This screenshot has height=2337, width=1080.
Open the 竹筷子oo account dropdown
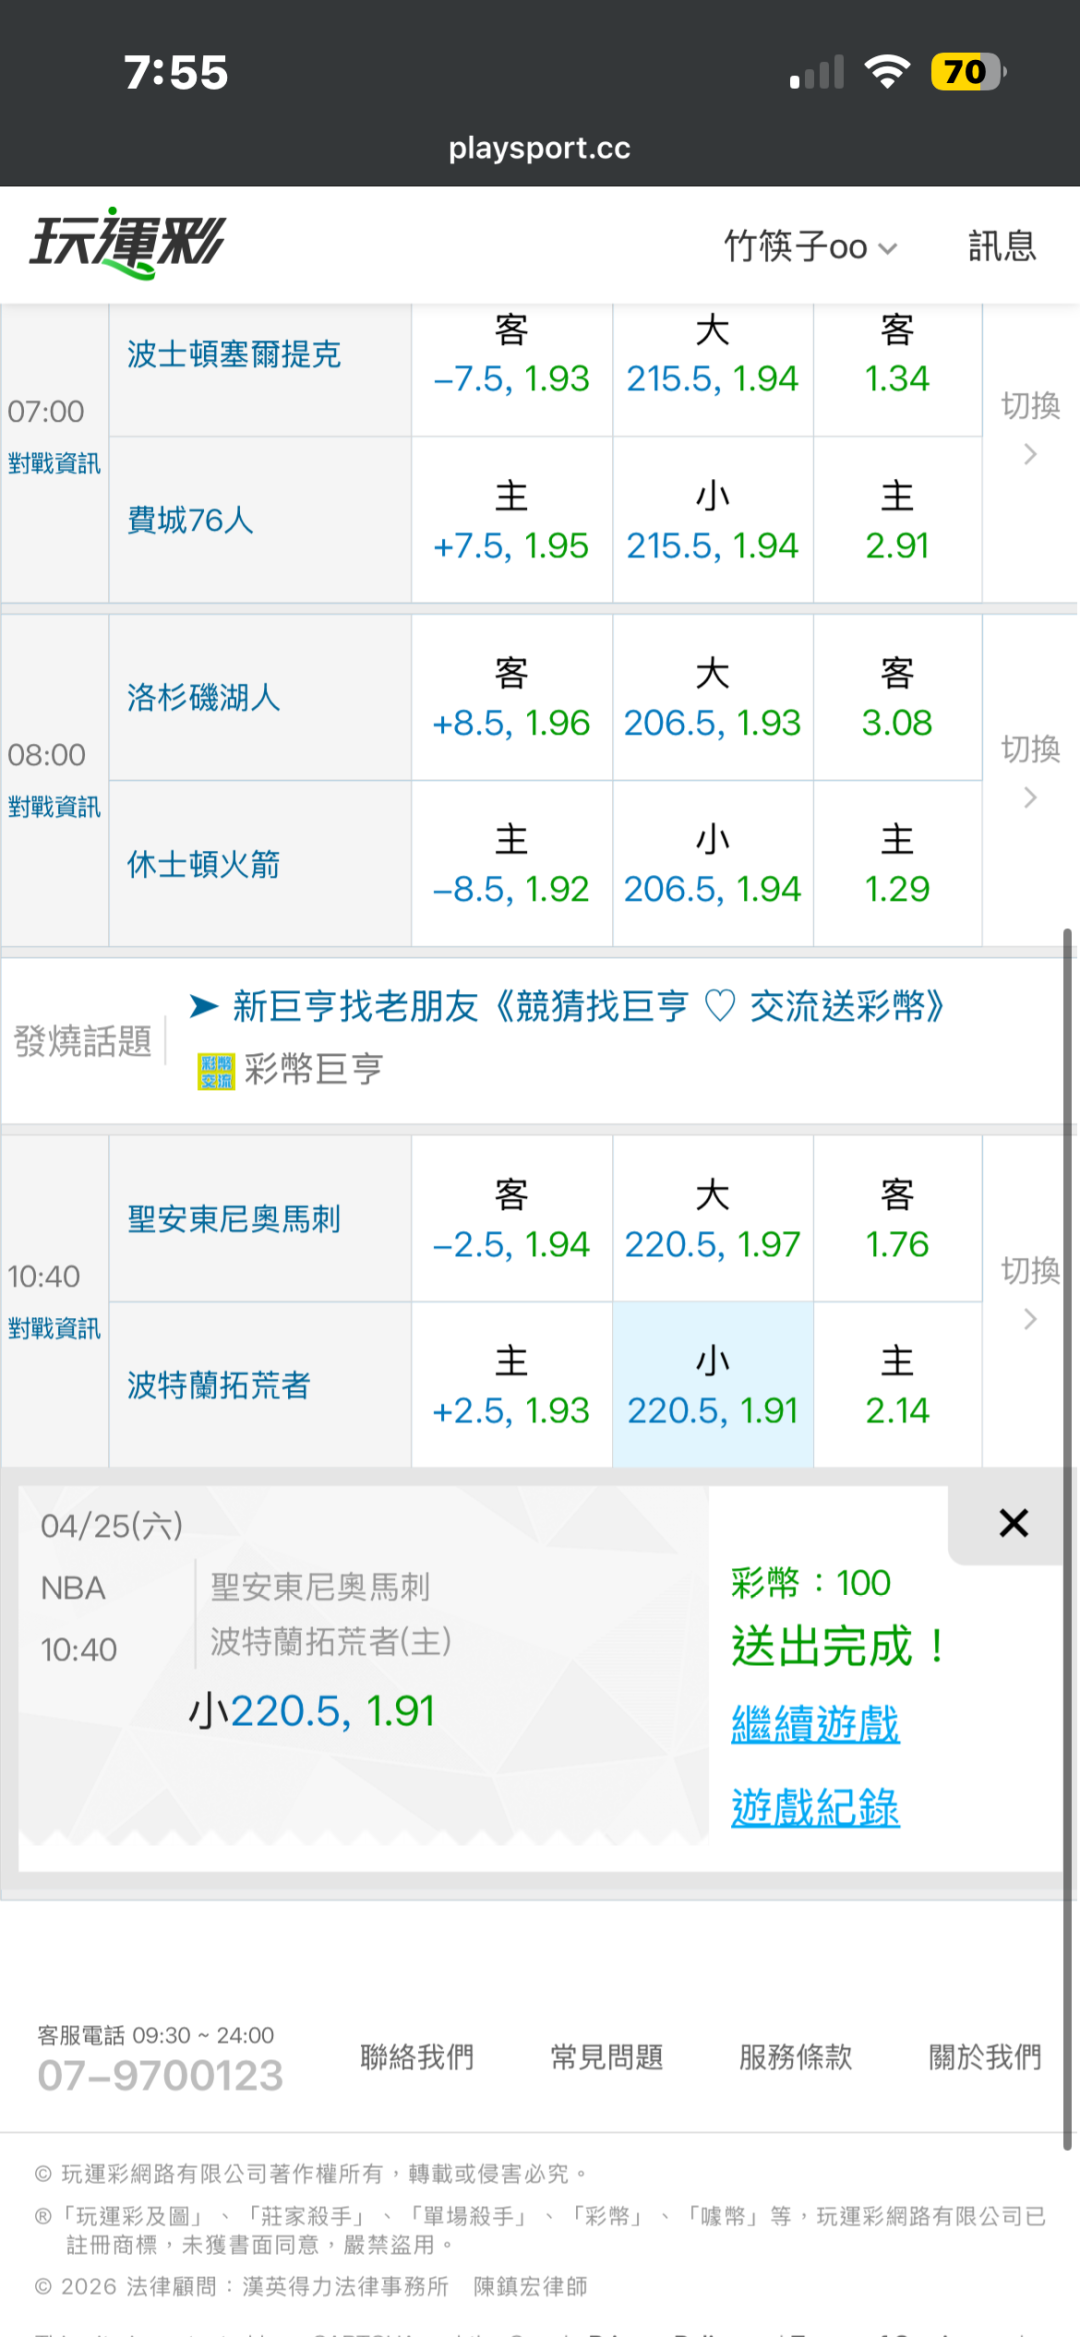811,246
